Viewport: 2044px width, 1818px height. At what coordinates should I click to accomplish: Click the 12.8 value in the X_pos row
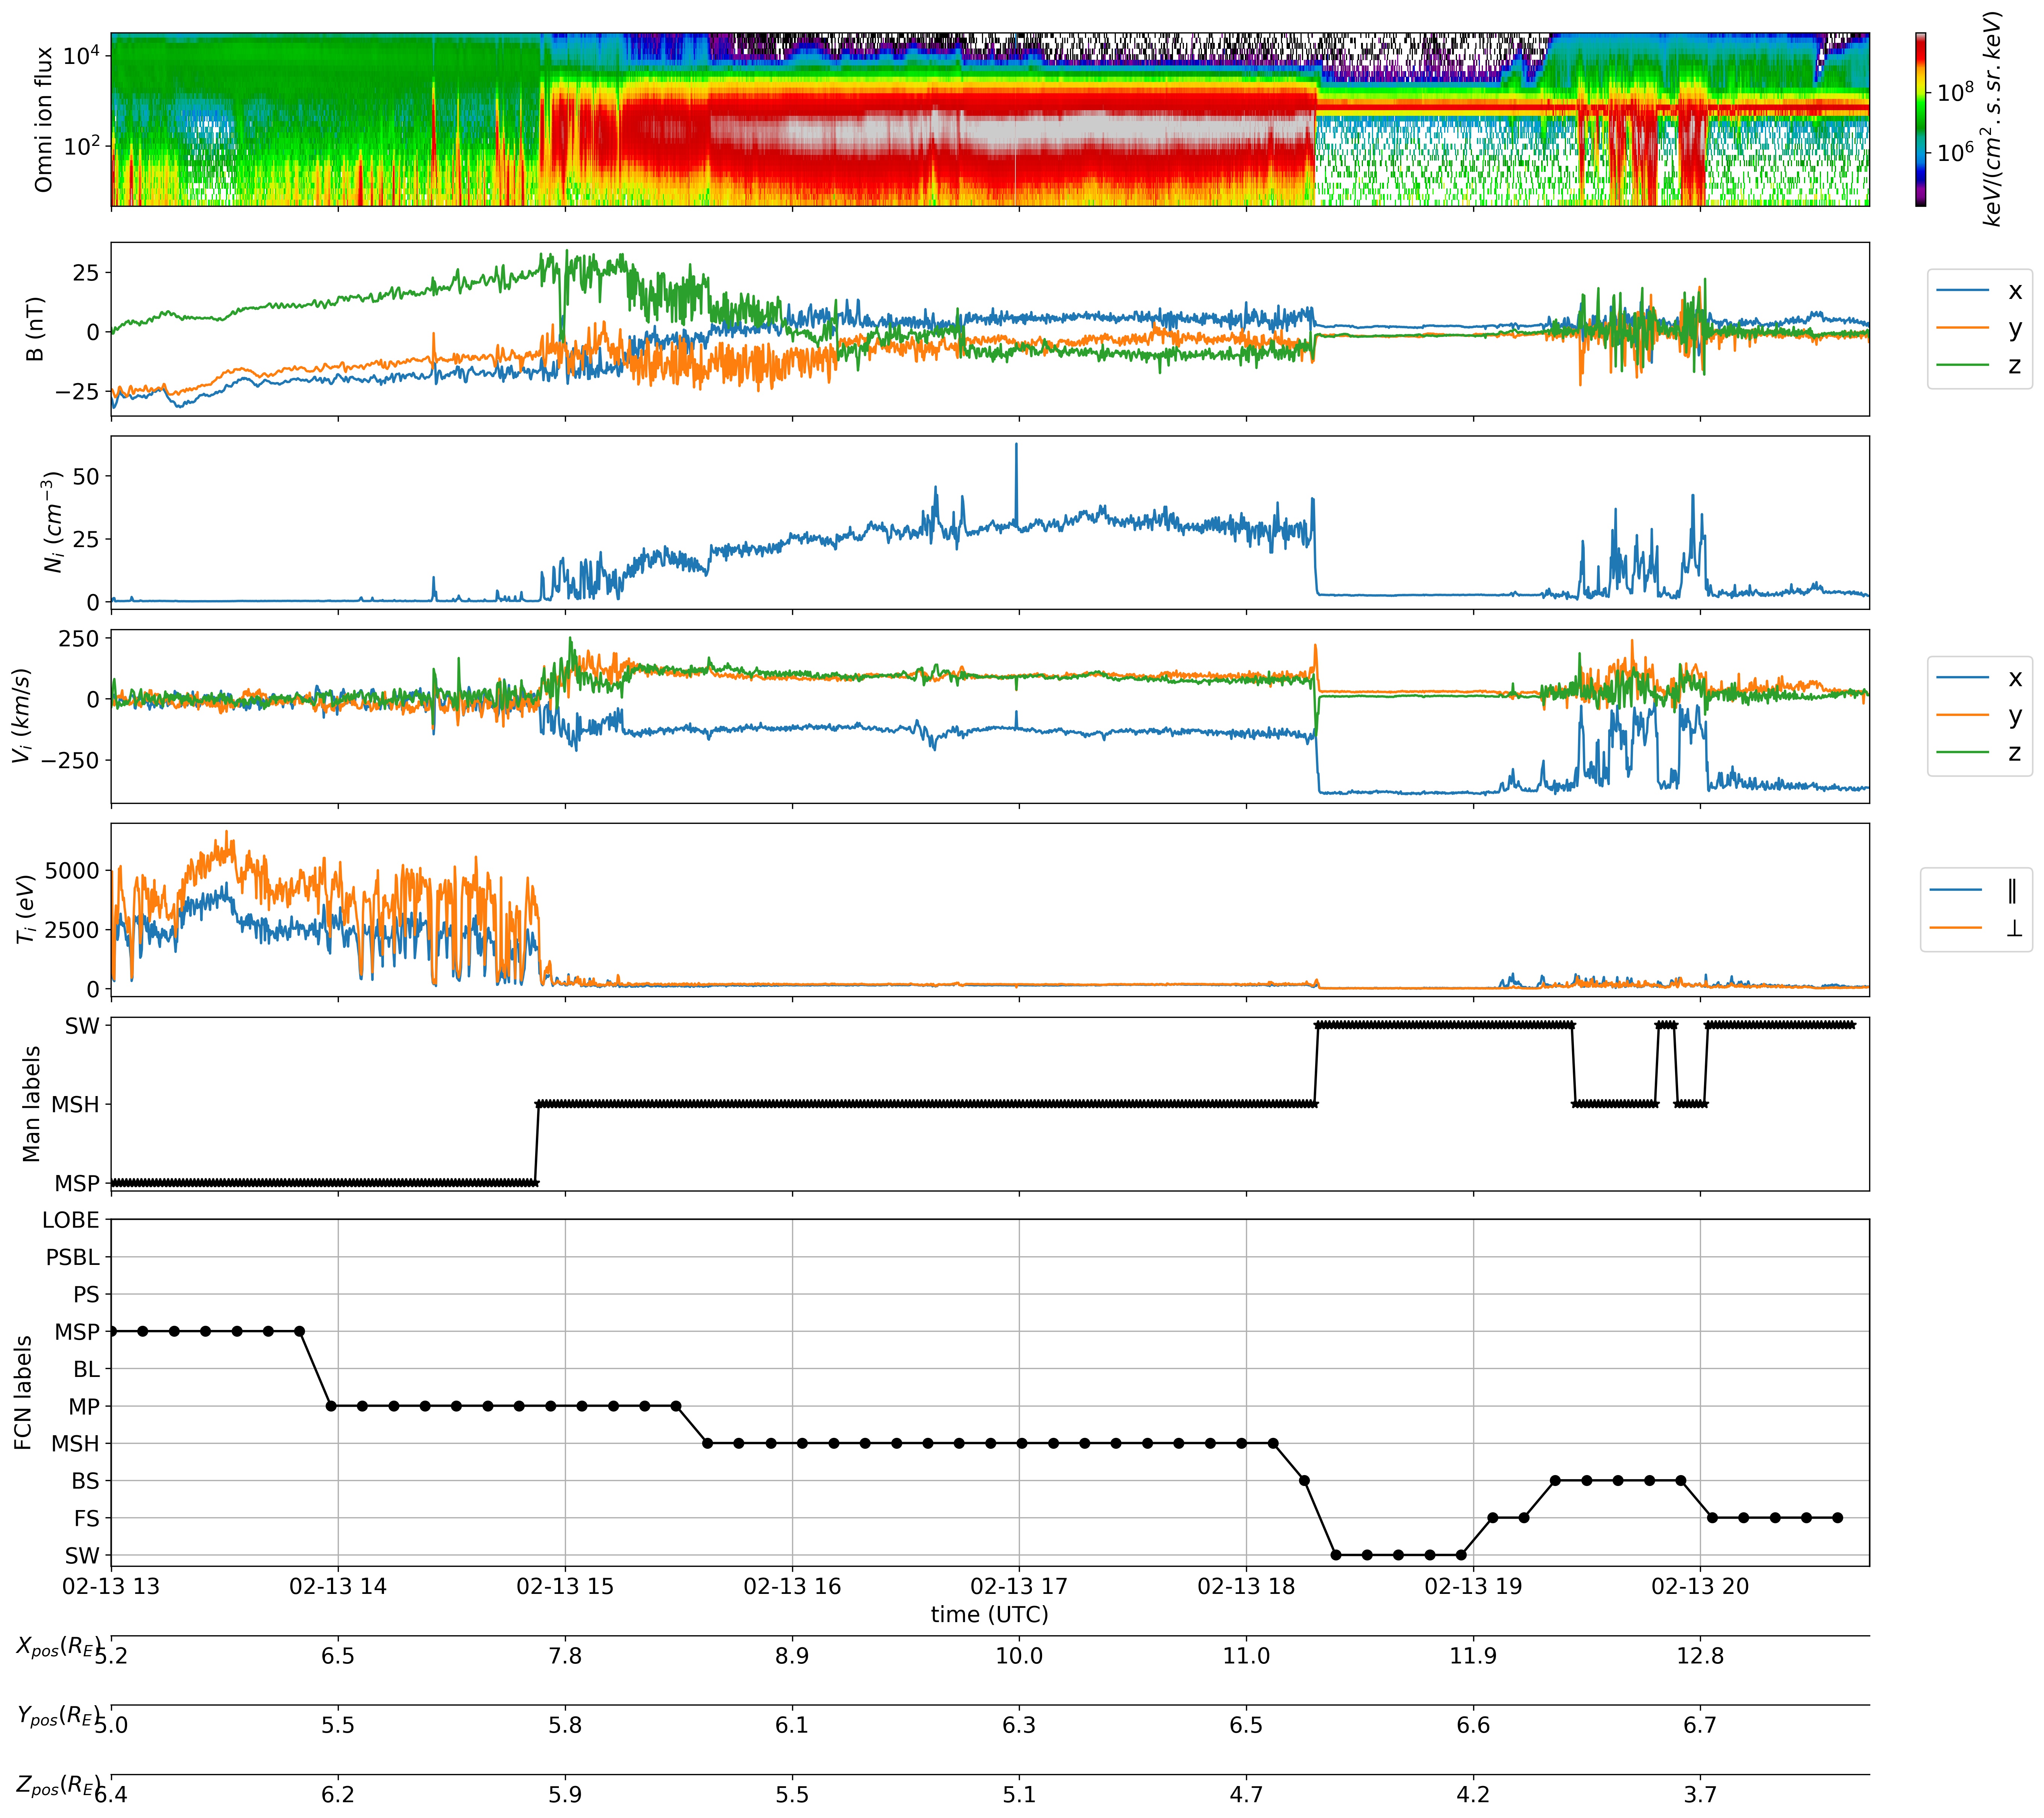[1700, 1657]
